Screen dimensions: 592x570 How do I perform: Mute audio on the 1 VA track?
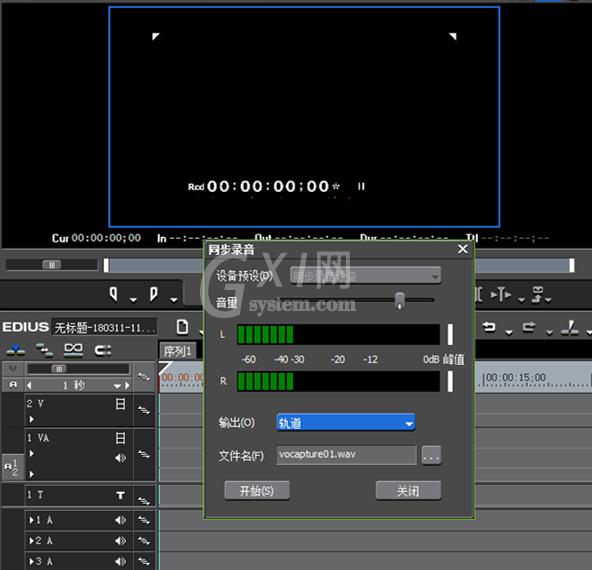coord(120,458)
